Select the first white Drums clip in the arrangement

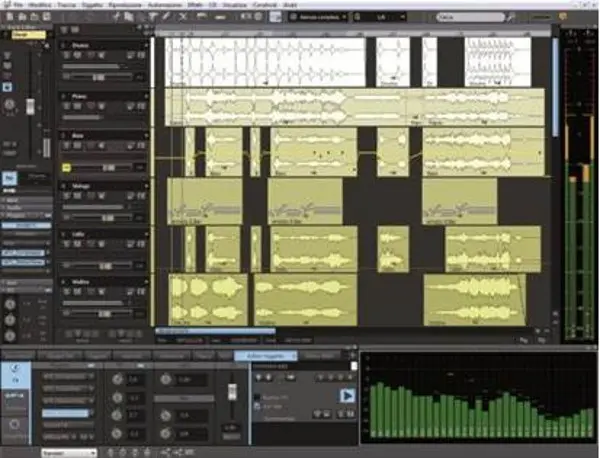coord(265,62)
